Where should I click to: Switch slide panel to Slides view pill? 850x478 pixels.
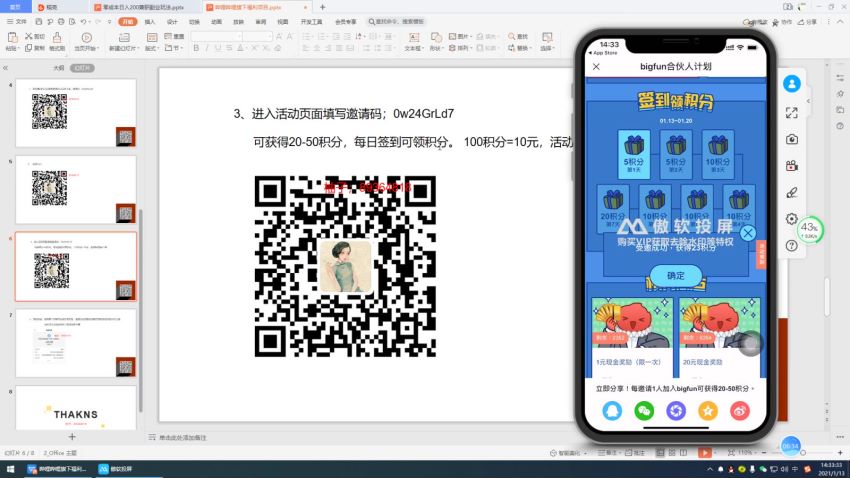pos(82,68)
